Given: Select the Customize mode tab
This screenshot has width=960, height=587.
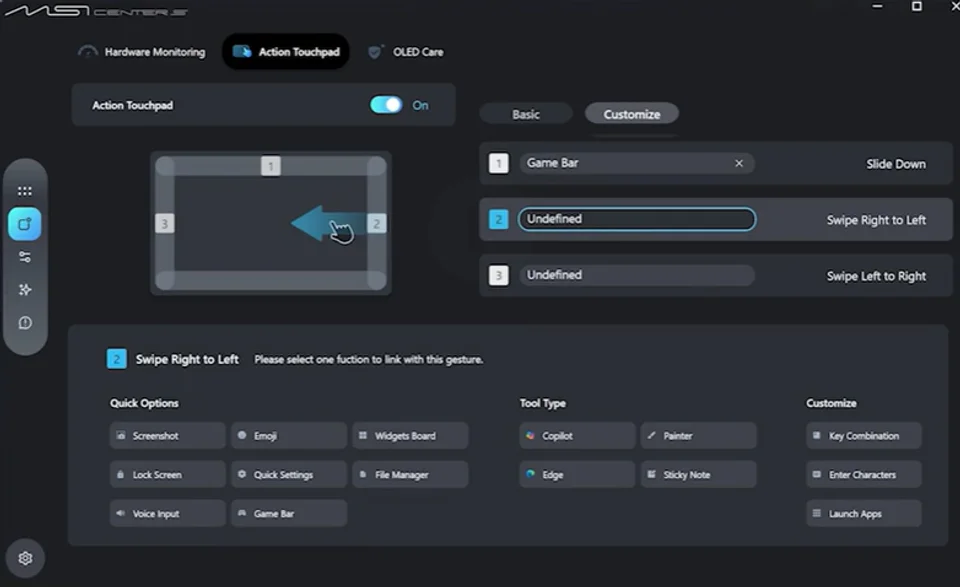Looking at the screenshot, I should [632, 114].
